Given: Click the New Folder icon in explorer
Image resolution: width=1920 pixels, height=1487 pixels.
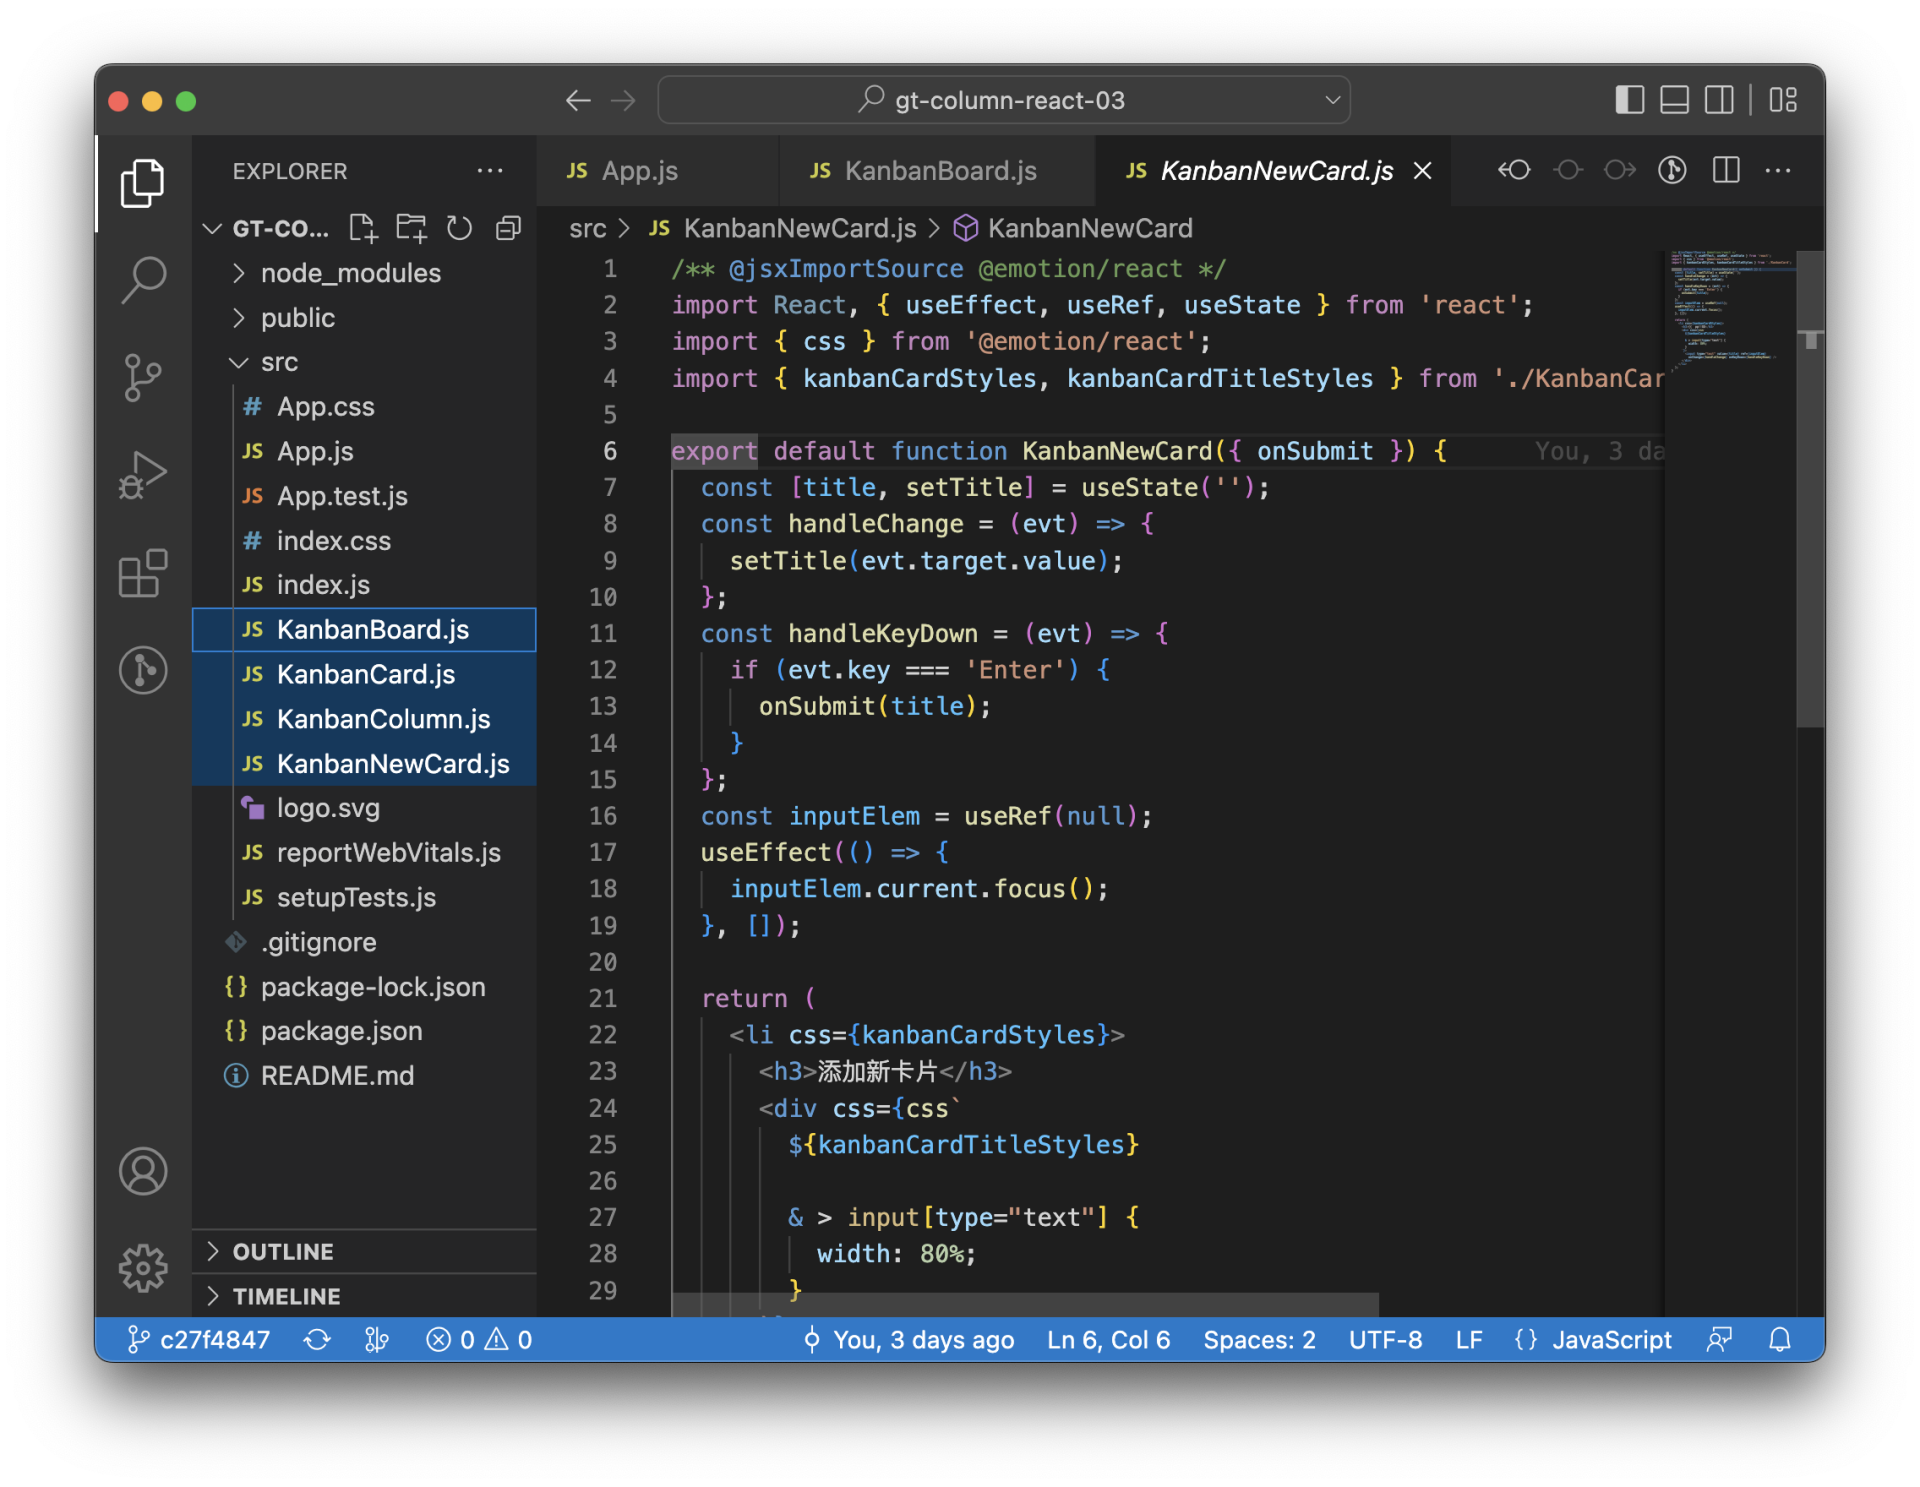Looking at the screenshot, I should point(411,228).
